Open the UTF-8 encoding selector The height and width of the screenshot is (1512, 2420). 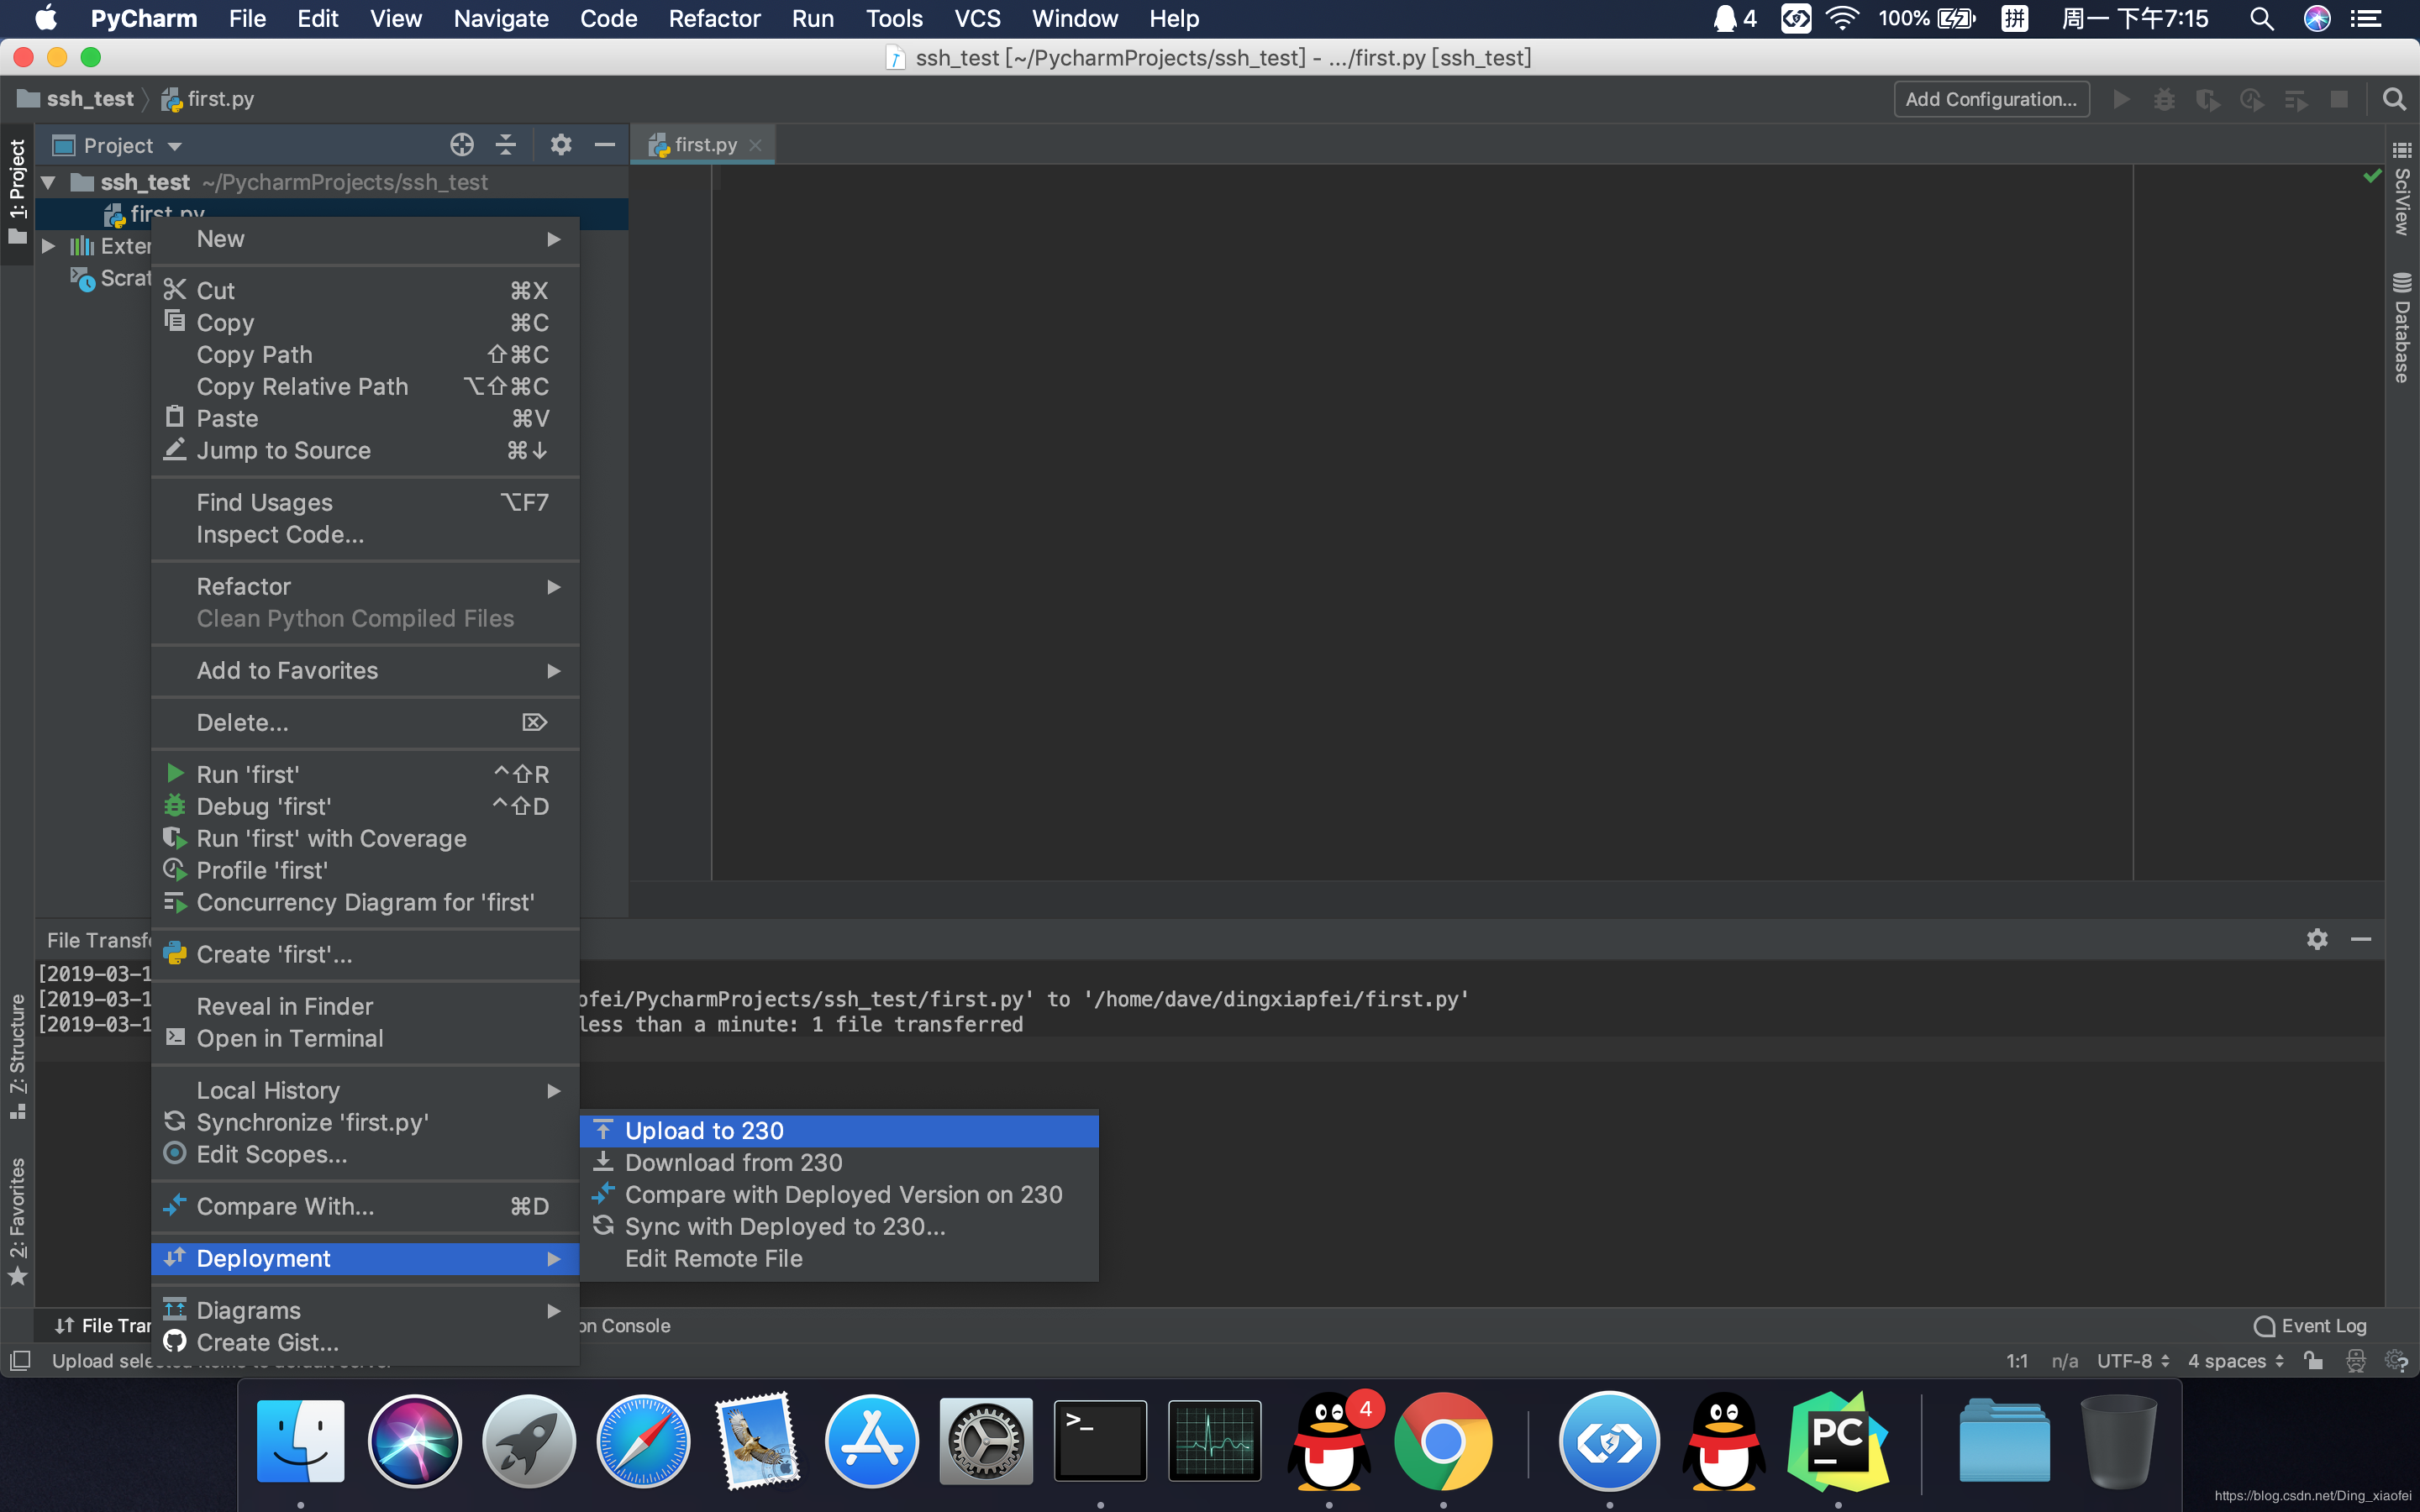(2132, 1360)
